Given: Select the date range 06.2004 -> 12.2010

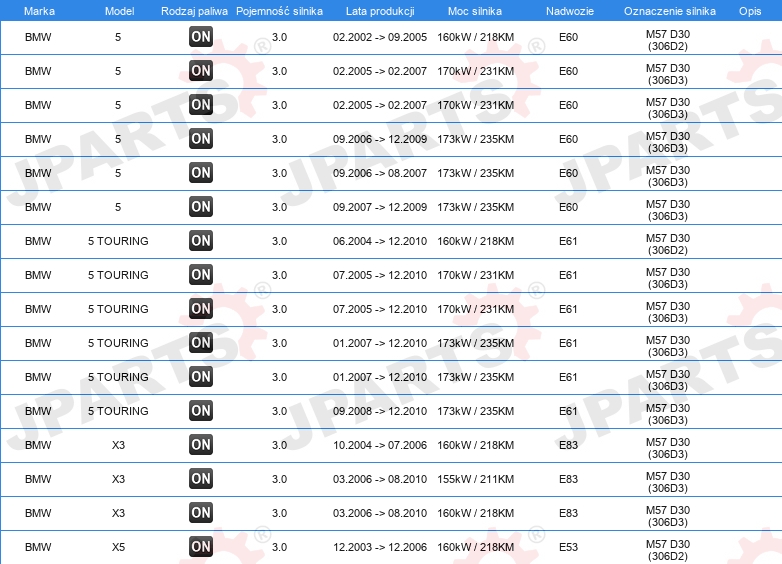Looking at the screenshot, I should [x=380, y=241].
